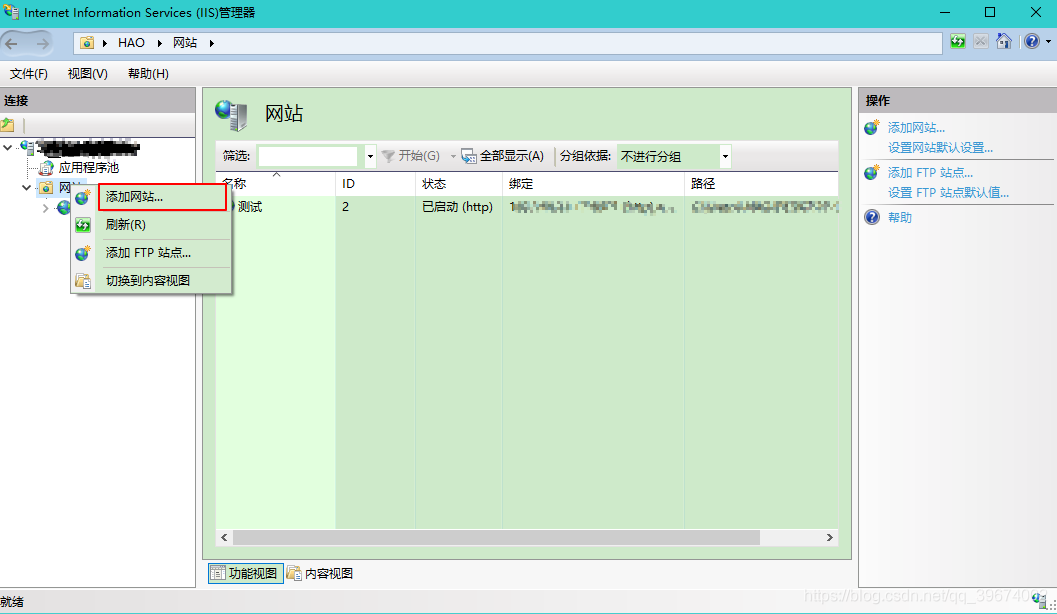1057x614 pixels.
Task: Click 添加网站... link in Actions pane
Action: click(x=916, y=127)
